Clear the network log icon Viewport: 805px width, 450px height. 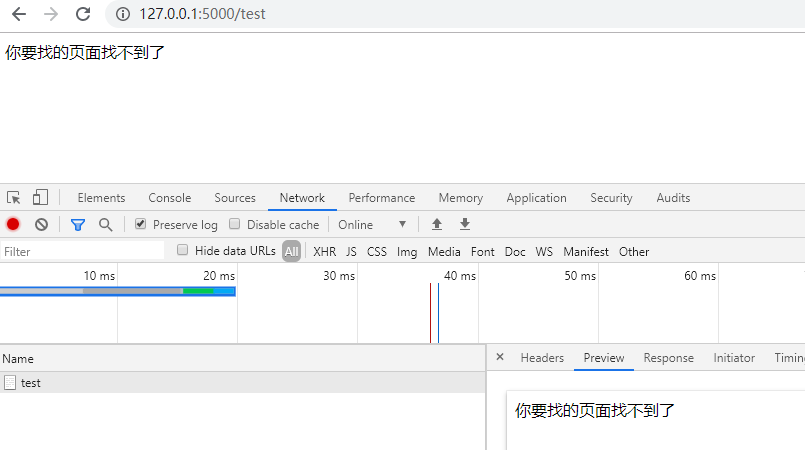[42, 224]
